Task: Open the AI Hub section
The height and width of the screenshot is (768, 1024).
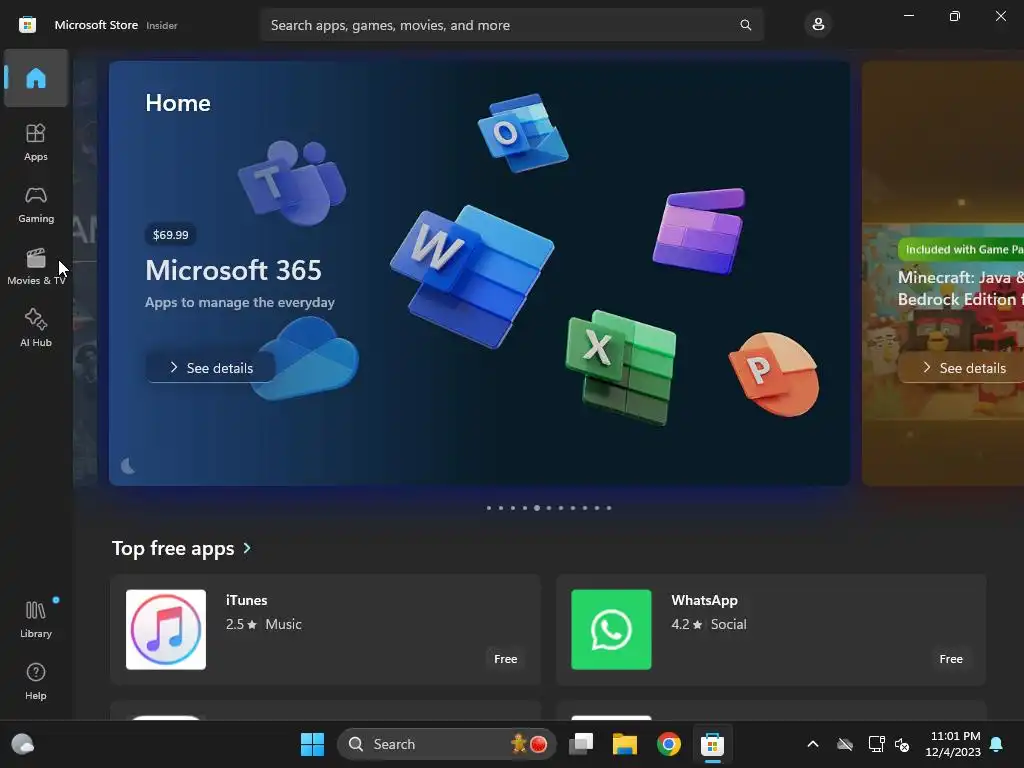Action: point(36,328)
